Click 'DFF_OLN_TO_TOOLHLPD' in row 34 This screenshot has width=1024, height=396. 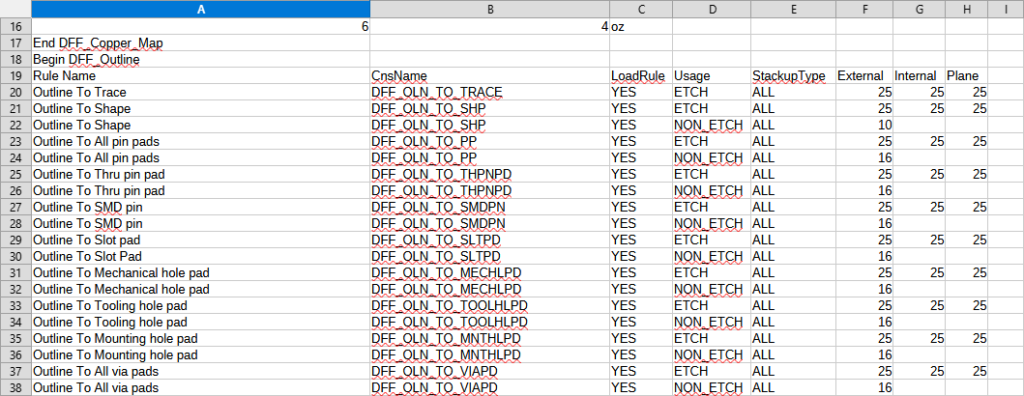point(490,322)
